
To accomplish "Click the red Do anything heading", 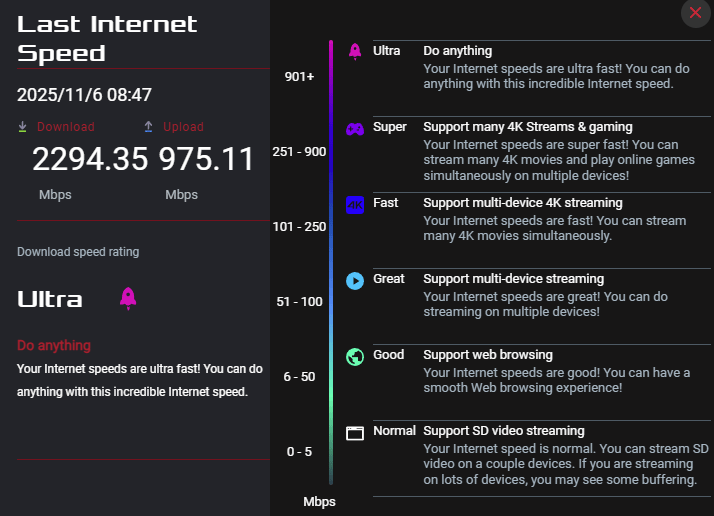I will (54, 345).
